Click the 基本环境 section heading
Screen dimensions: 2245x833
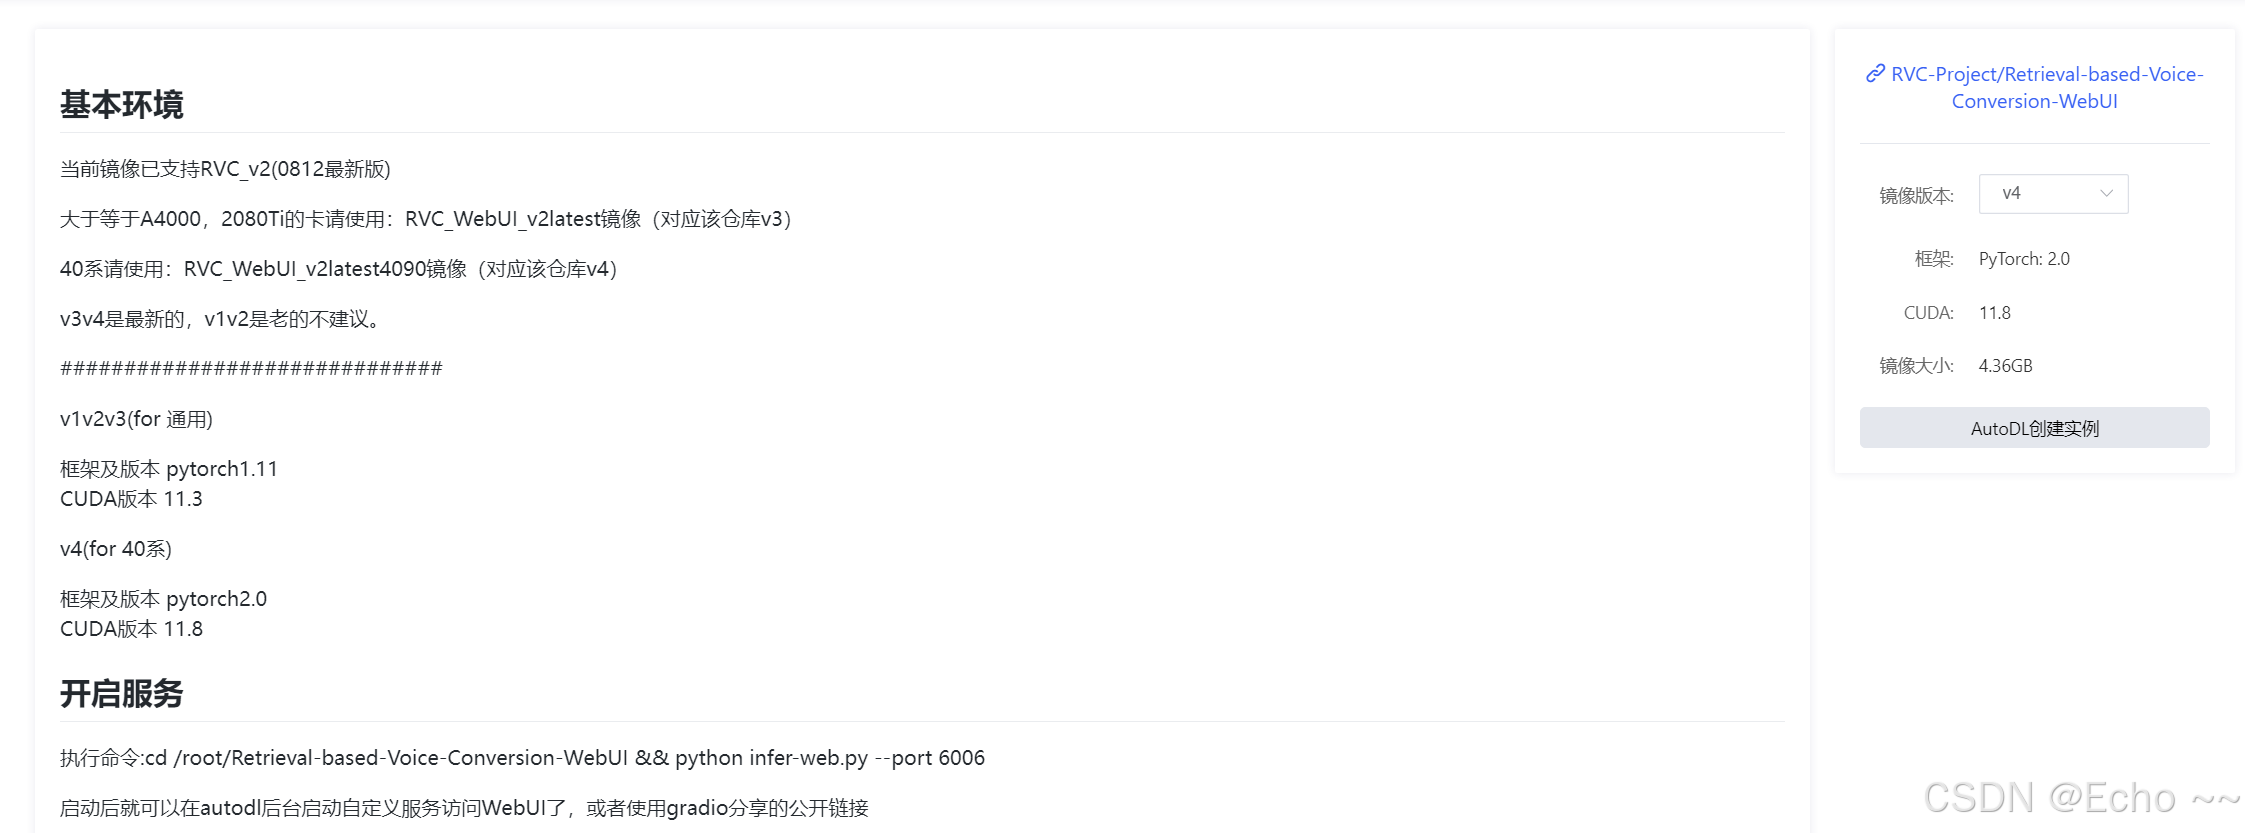[121, 104]
